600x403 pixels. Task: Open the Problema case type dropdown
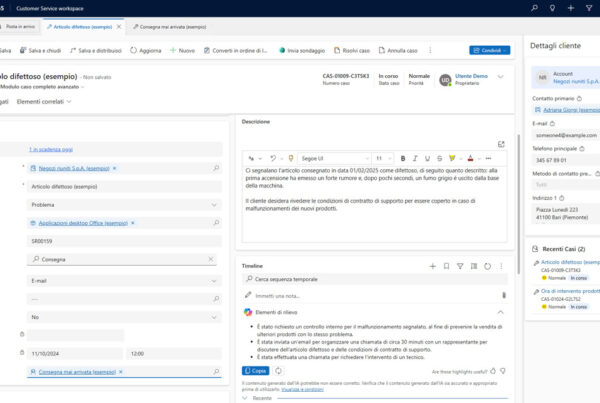click(124, 205)
